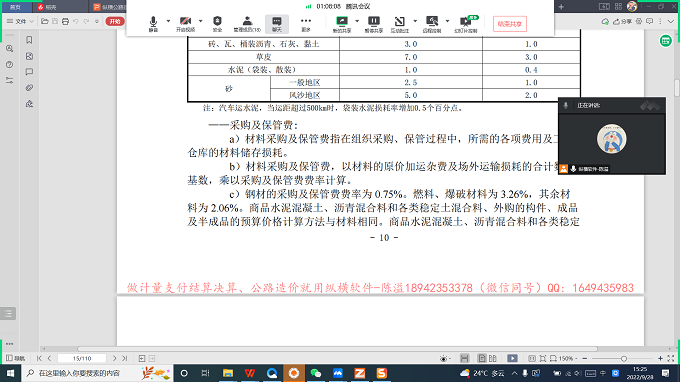Viewport: 680px width, 382px height.
Task: Open the security shield options
Action: pos(217,24)
